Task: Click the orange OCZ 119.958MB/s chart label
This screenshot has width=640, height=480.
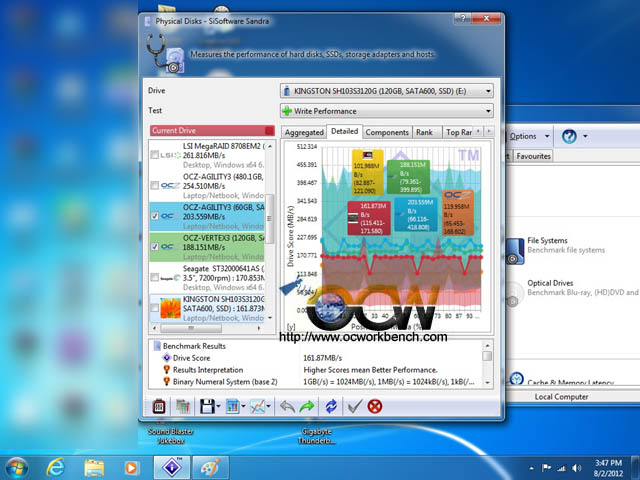Action: [x=458, y=213]
